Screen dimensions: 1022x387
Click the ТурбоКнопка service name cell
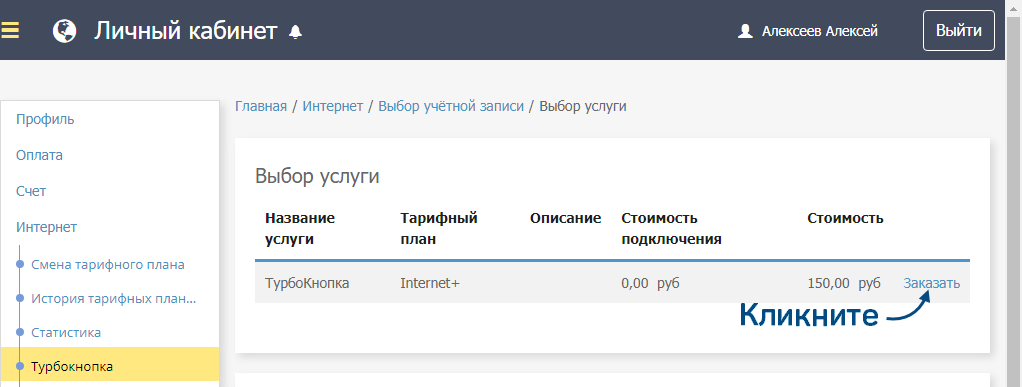(x=307, y=283)
